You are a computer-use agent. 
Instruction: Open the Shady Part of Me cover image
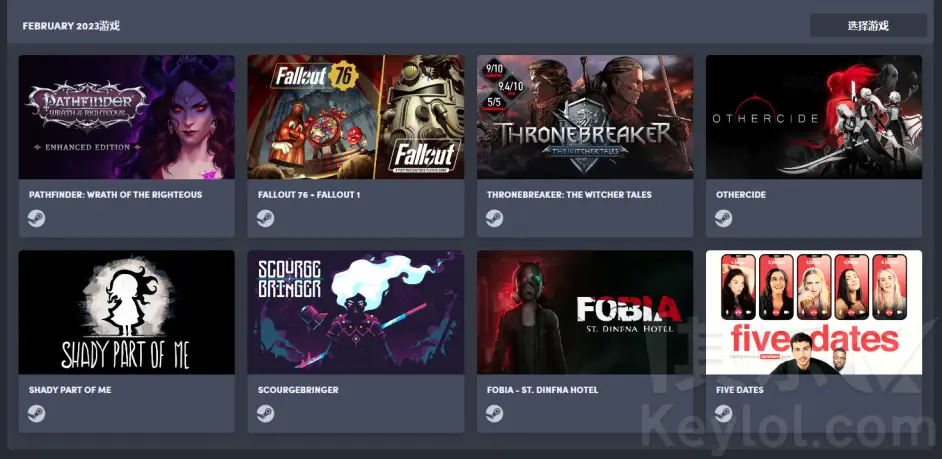point(127,312)
